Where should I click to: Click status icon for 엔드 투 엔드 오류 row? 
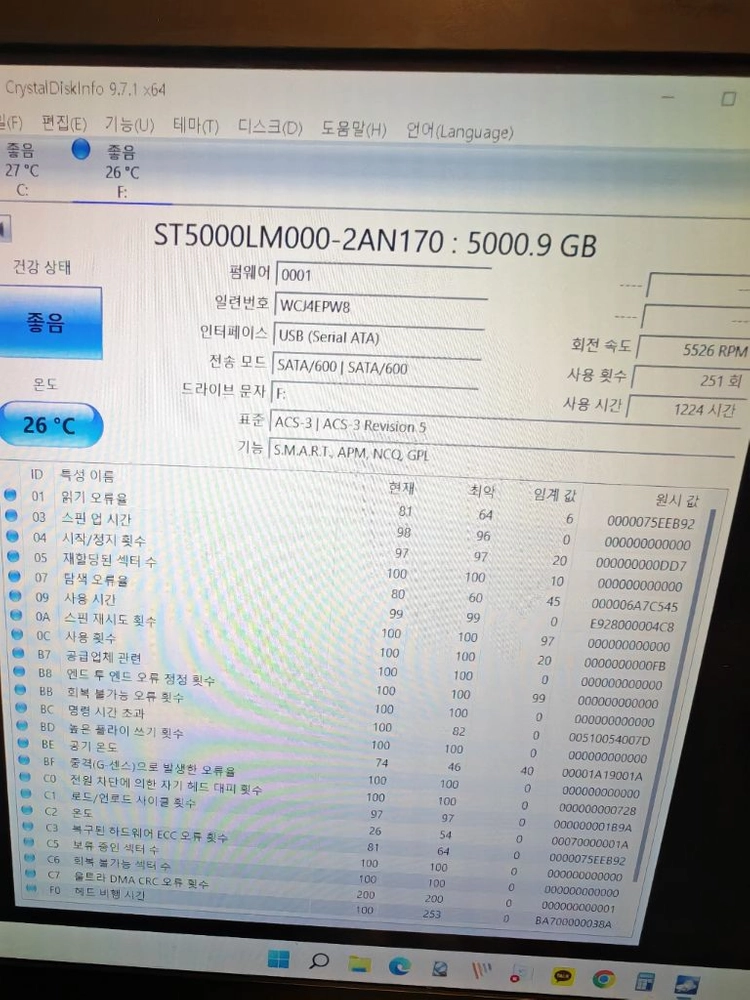coord(20,672)
